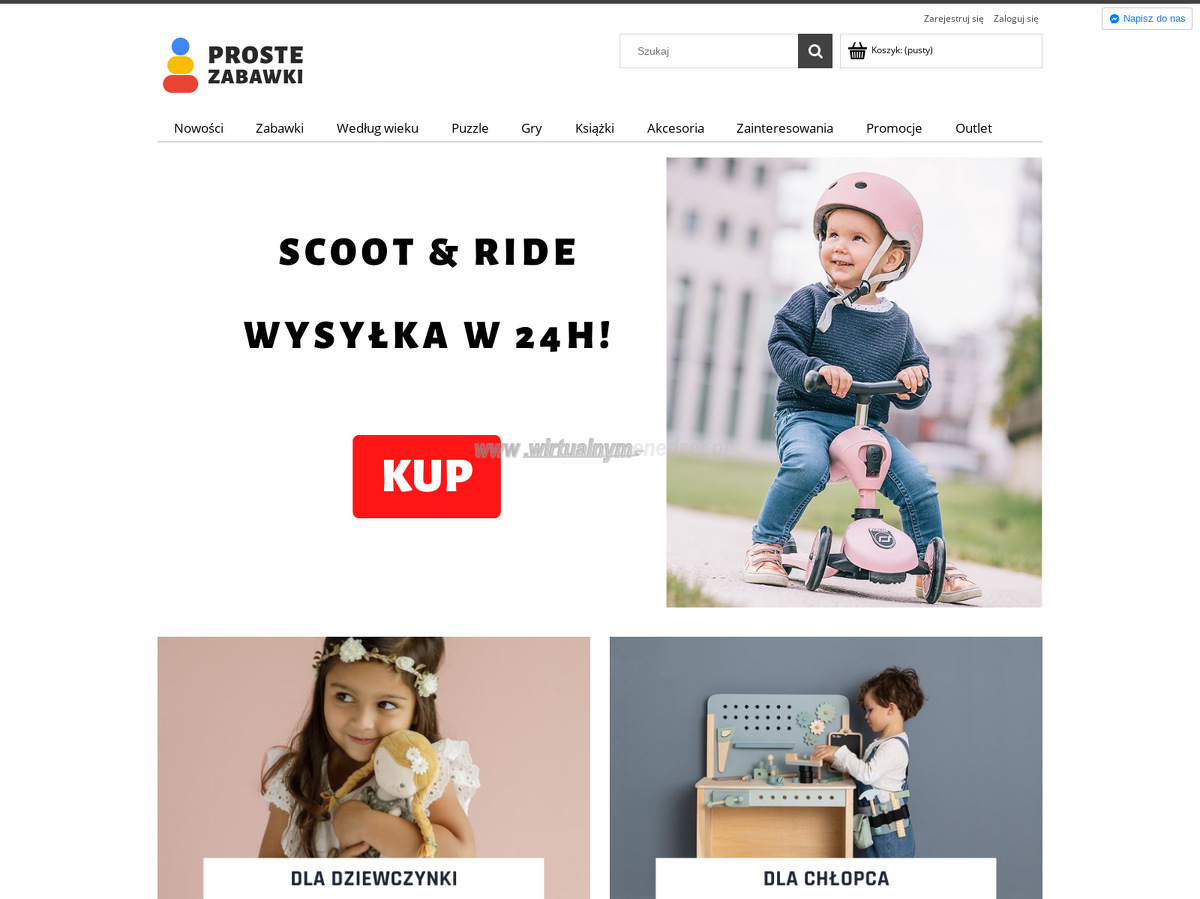Screen dimensions: 1200x899
Task: Go home via the Proste Zabawki logo
Action: [233, 65]
